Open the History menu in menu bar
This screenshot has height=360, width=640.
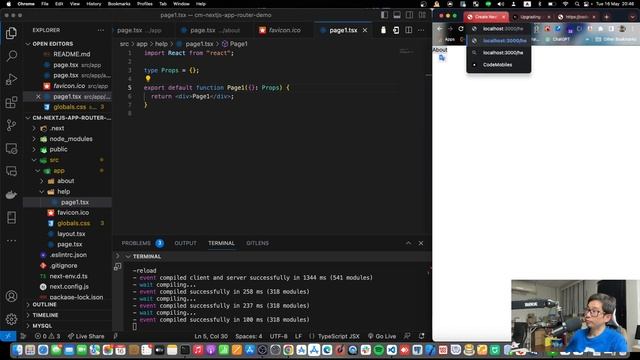tap(93, 4)
